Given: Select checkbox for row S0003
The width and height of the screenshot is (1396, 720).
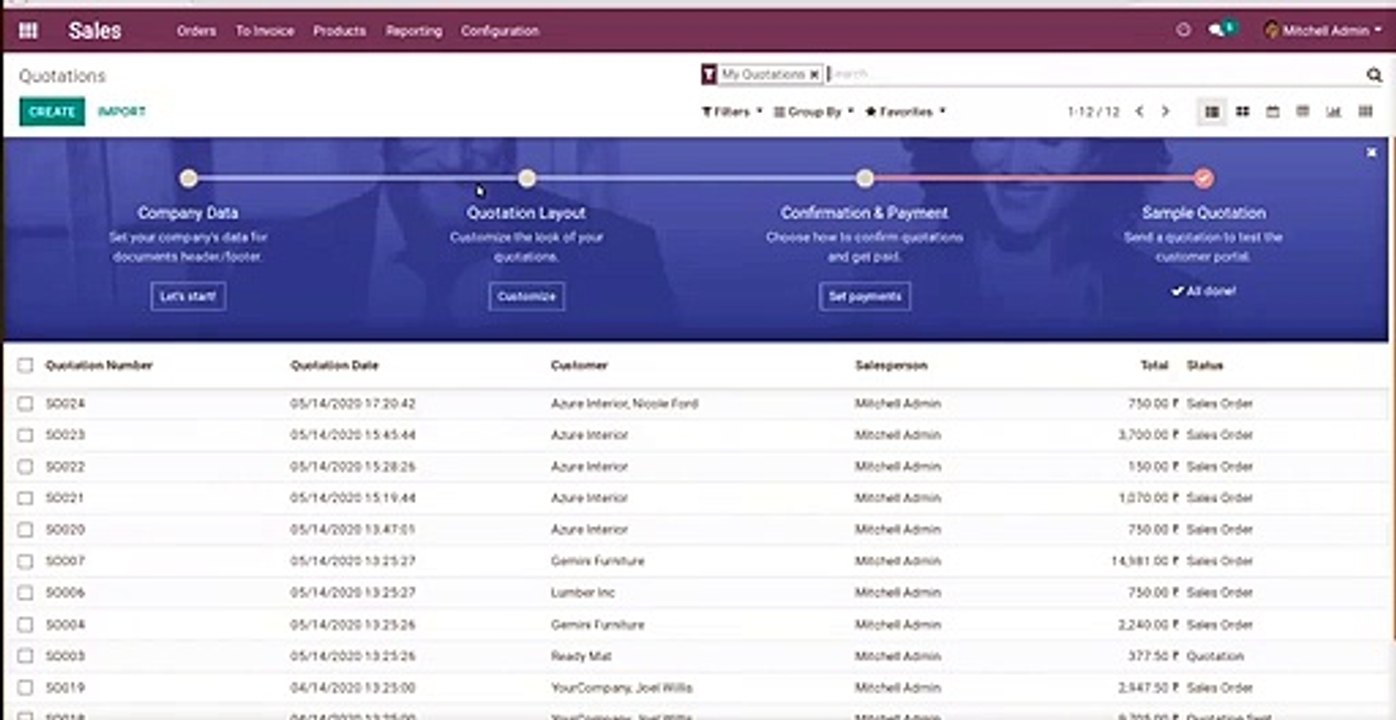Looking at the screenshot, I should click(25, 656).
